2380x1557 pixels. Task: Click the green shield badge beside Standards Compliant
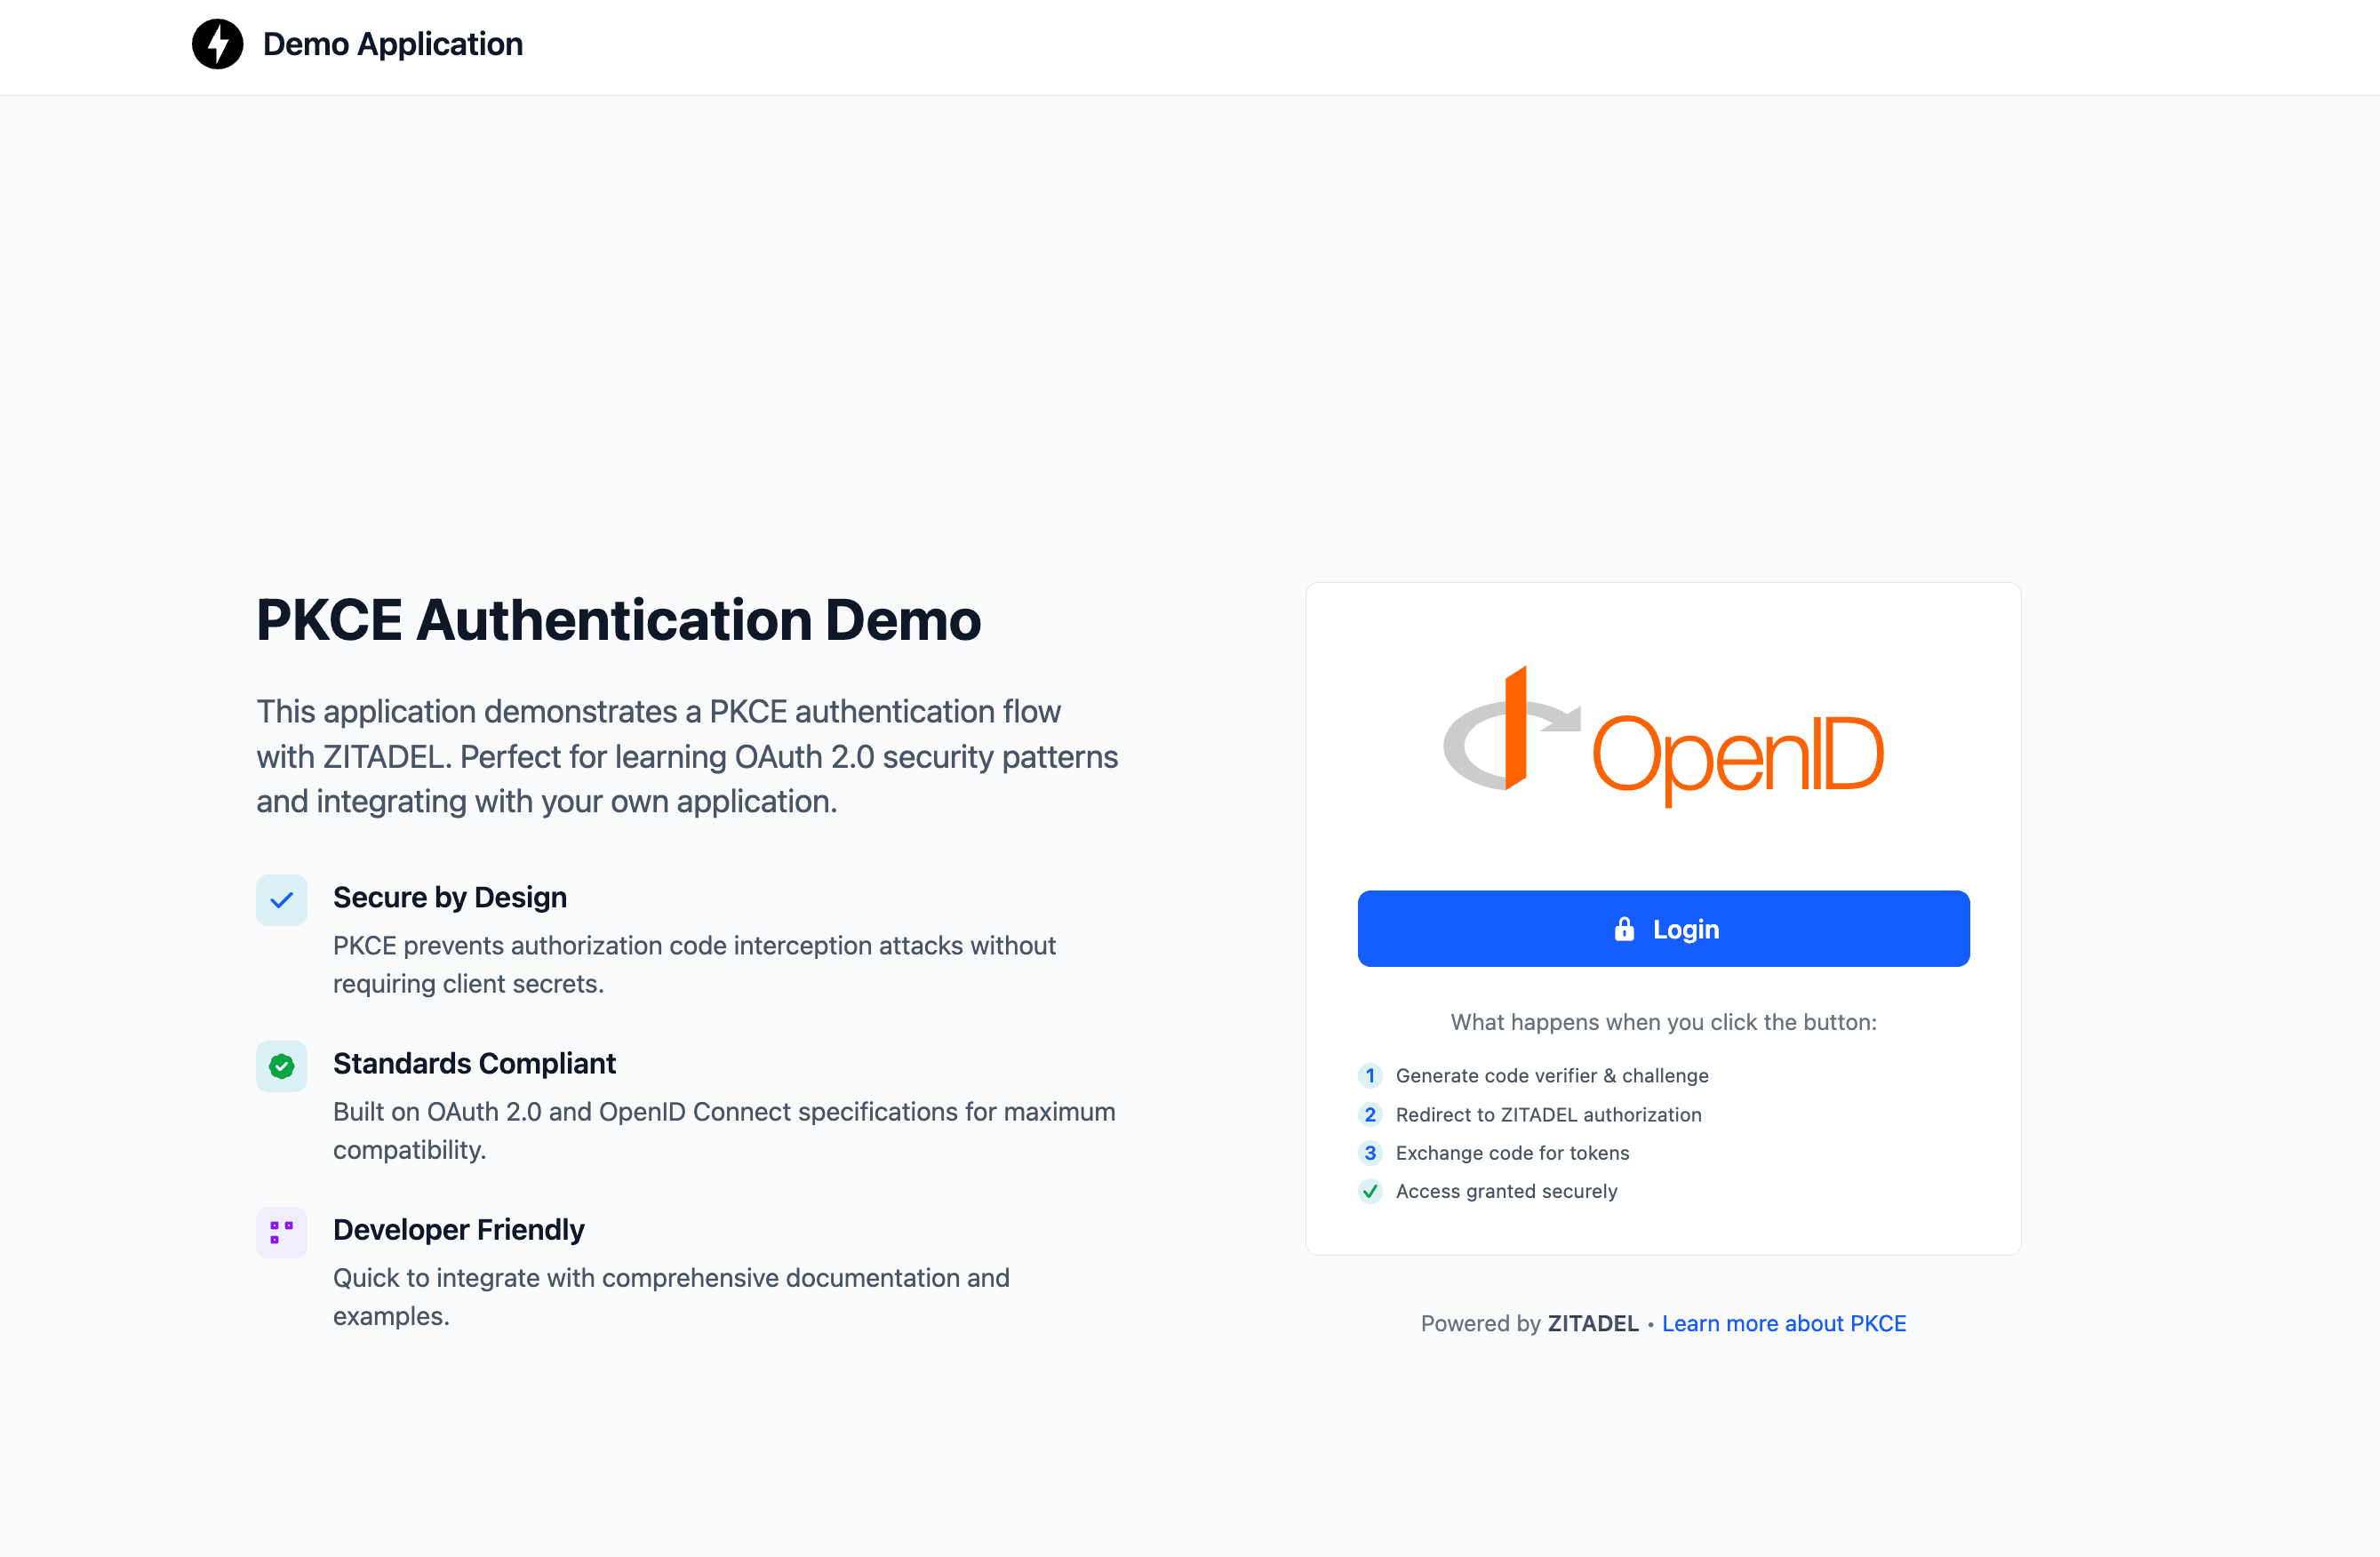tap(281, 1066)
